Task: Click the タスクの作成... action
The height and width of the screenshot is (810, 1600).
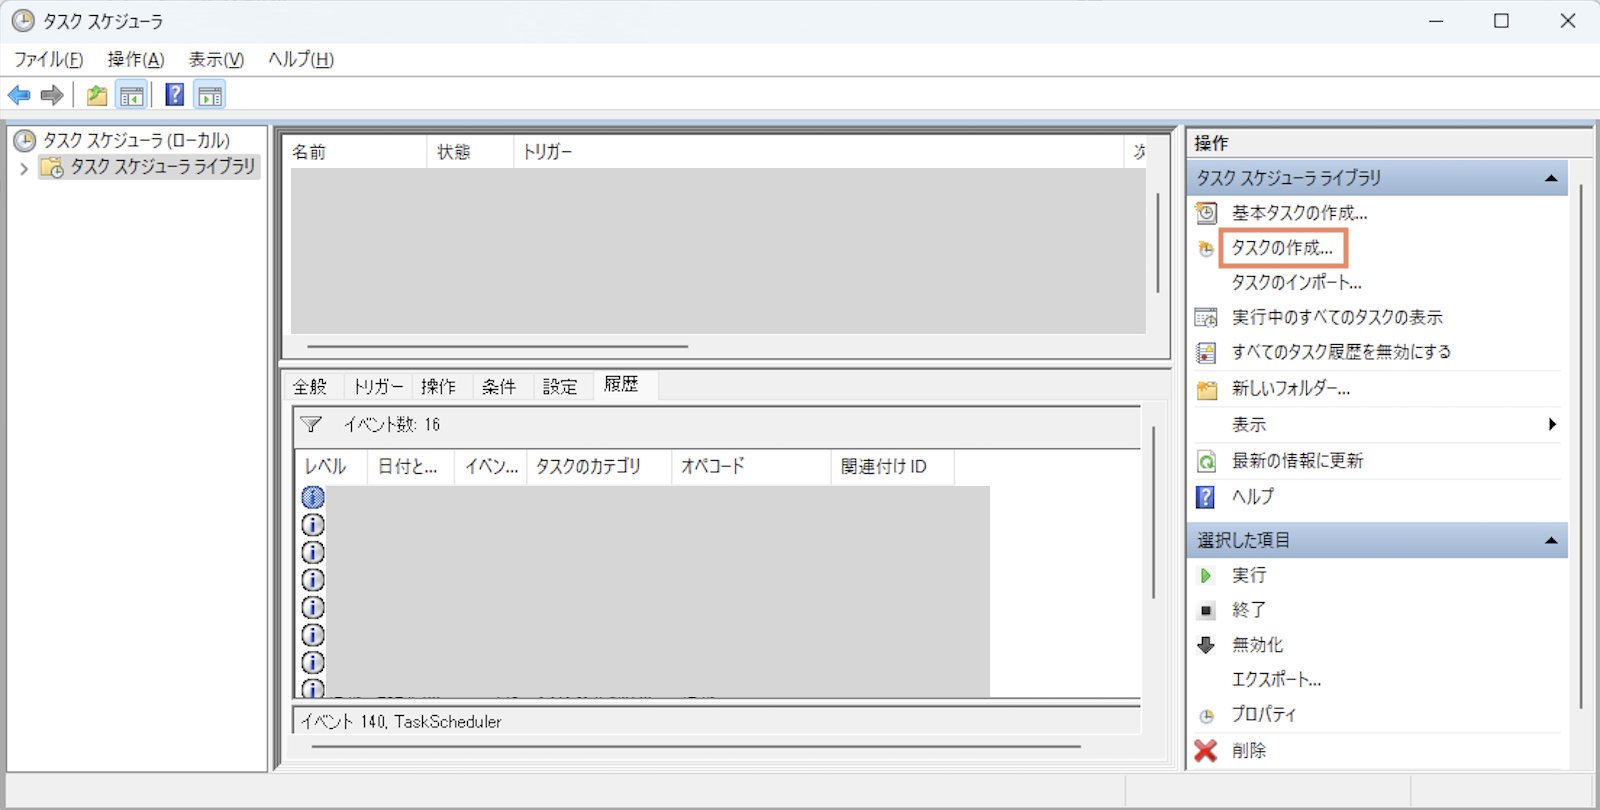Action: [x=1282, y=248]
